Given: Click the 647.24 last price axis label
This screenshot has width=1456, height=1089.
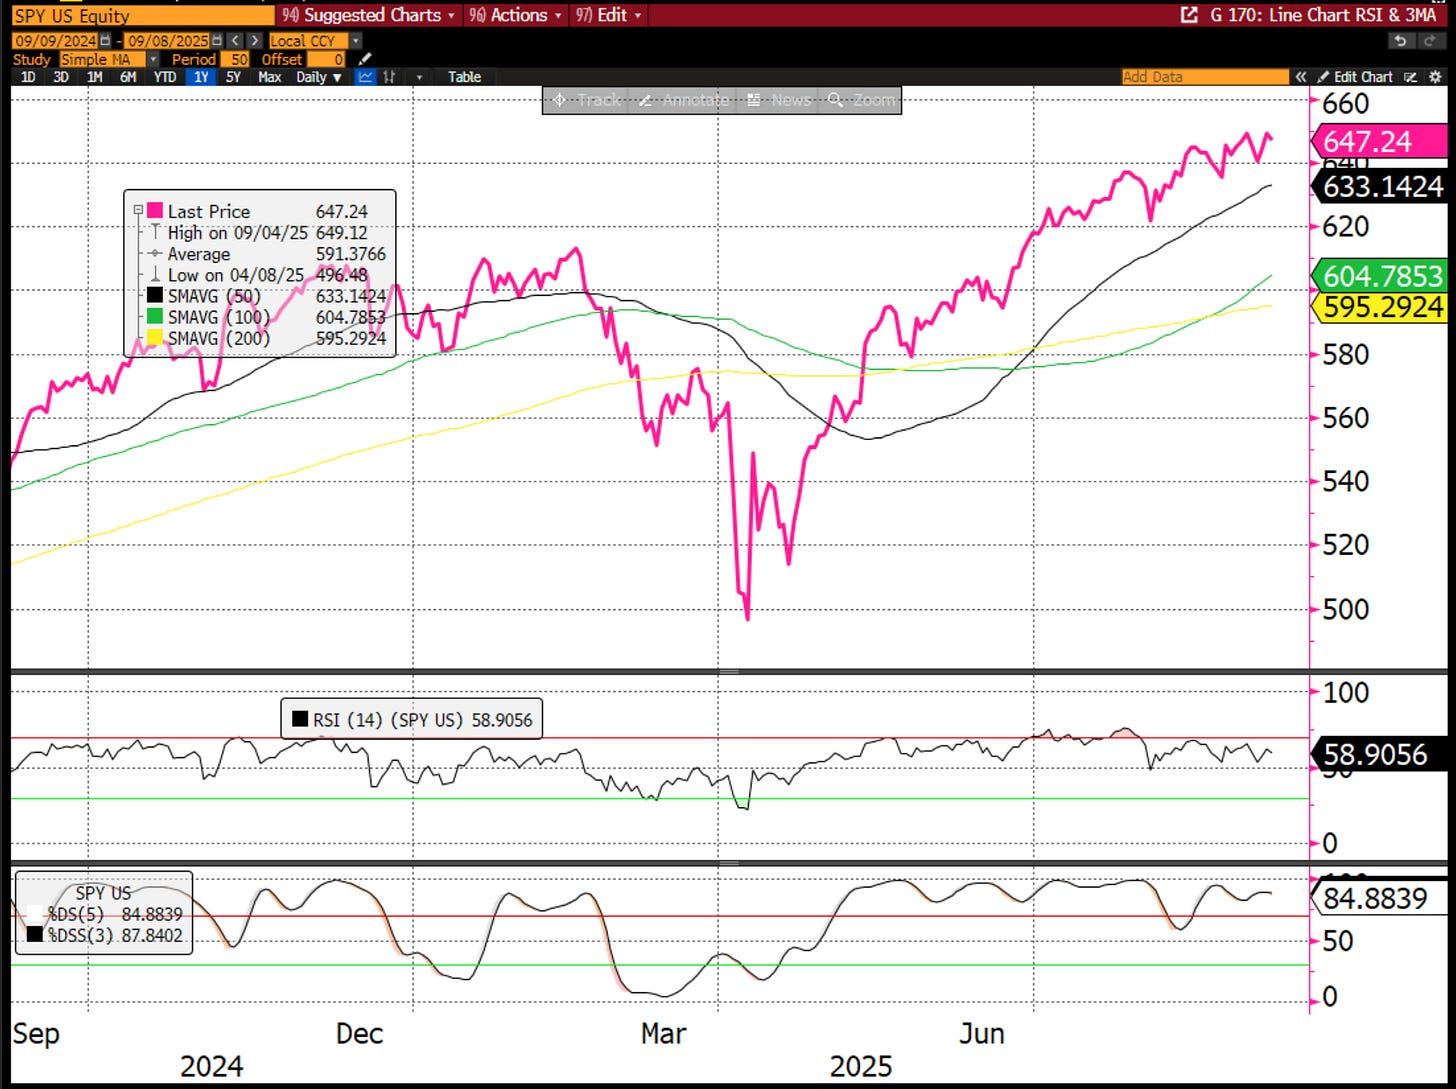Looking at the screenshot, I should pyautogui.click(x=1380, y=142).
